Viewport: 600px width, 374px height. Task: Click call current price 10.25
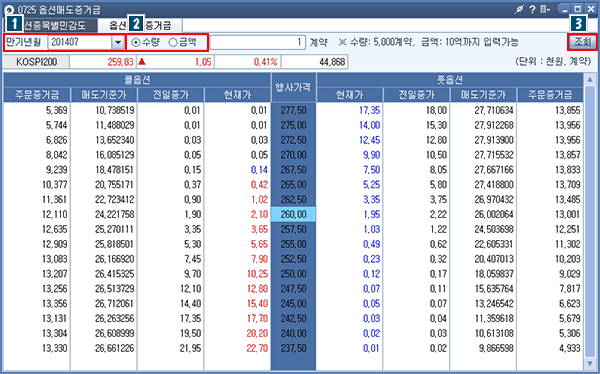click(257, 274)
